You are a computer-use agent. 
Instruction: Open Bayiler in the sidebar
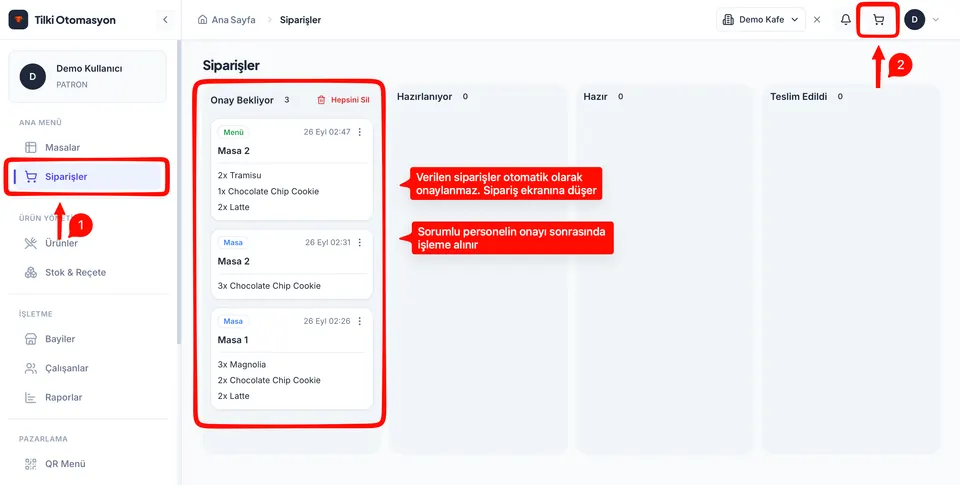tap(88, 339)
